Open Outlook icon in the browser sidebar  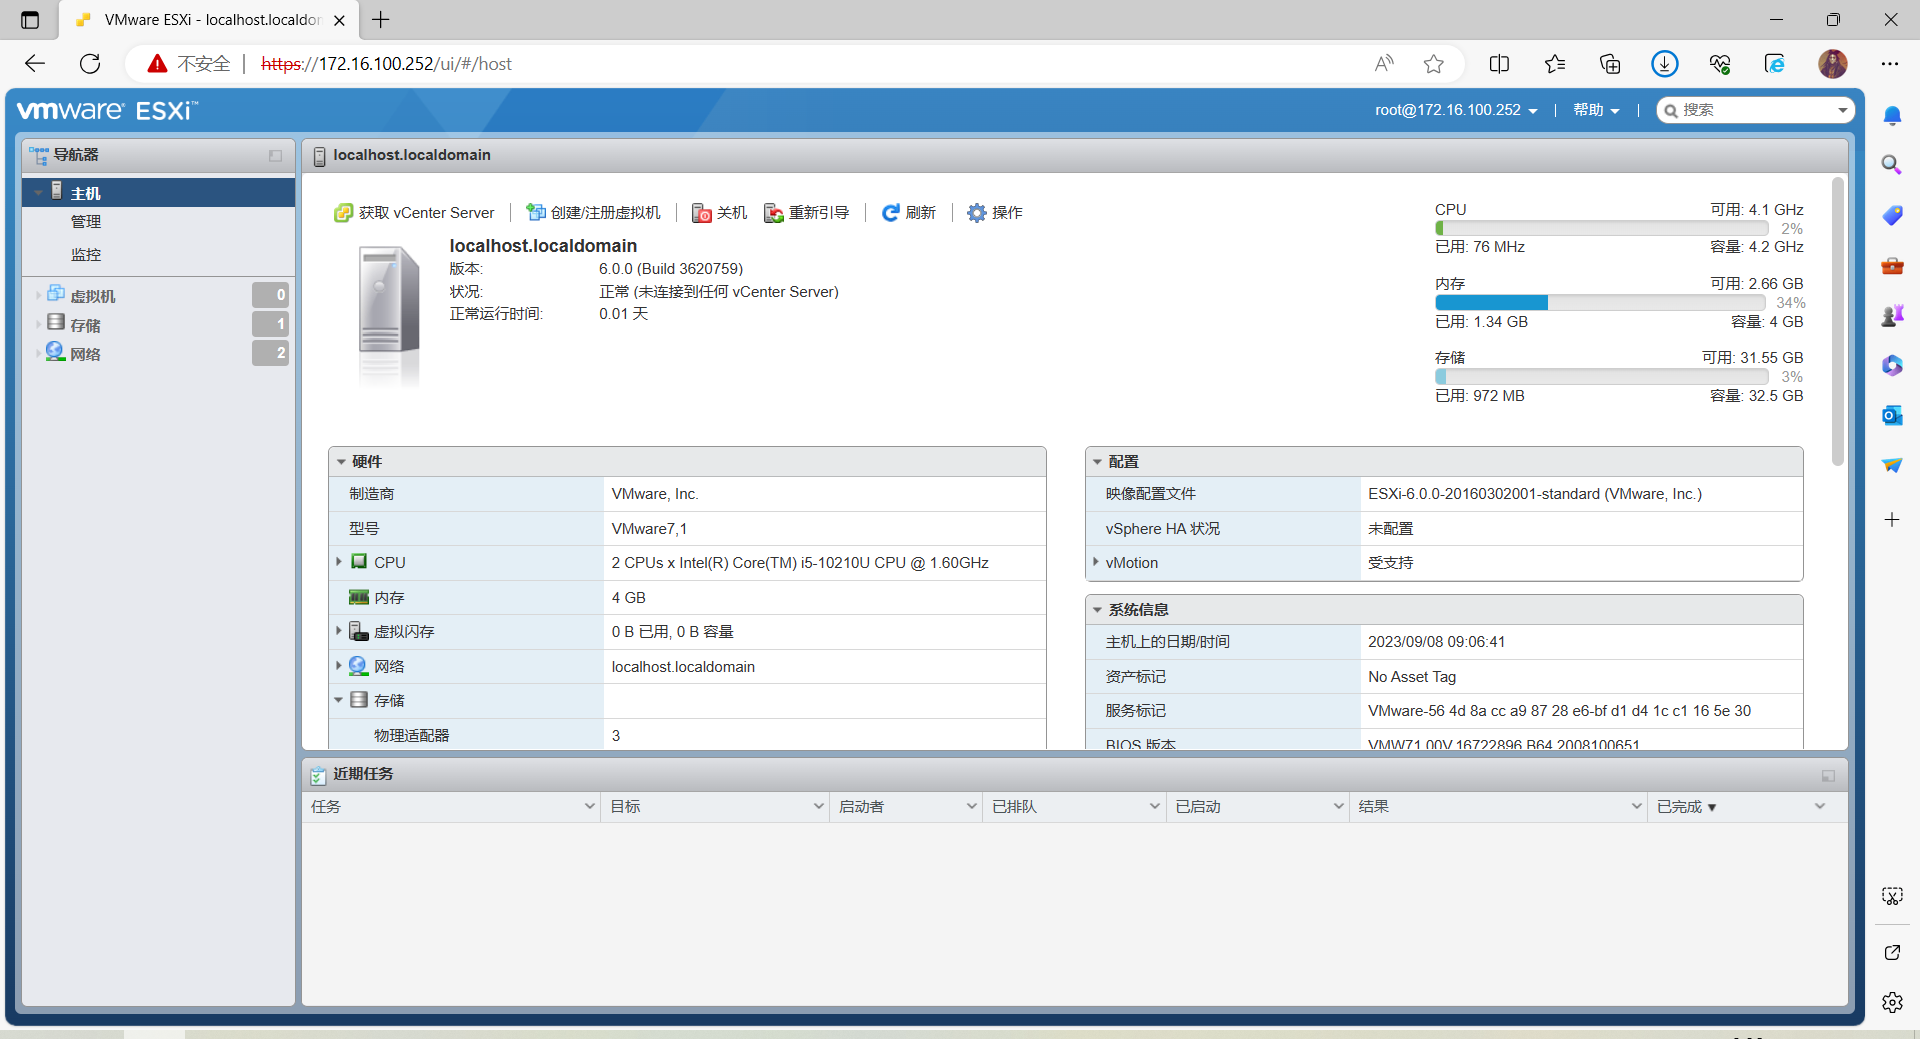tap(1892, 415)
